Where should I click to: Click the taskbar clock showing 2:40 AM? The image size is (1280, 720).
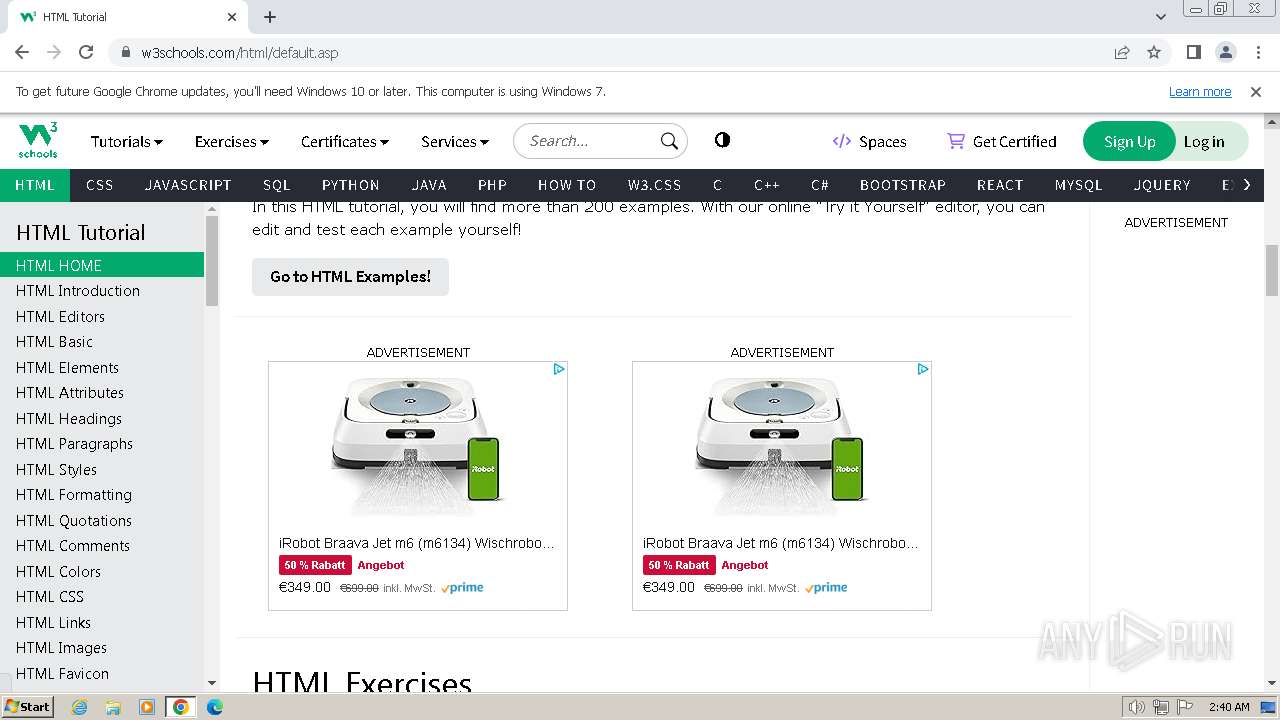click(1229, 707)
